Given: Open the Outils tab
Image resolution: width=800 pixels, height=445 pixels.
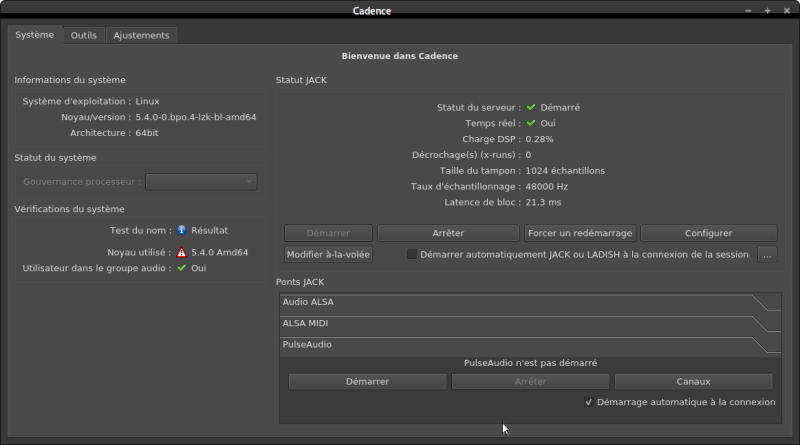Looking at the screenshot, I should coord(84,35).
